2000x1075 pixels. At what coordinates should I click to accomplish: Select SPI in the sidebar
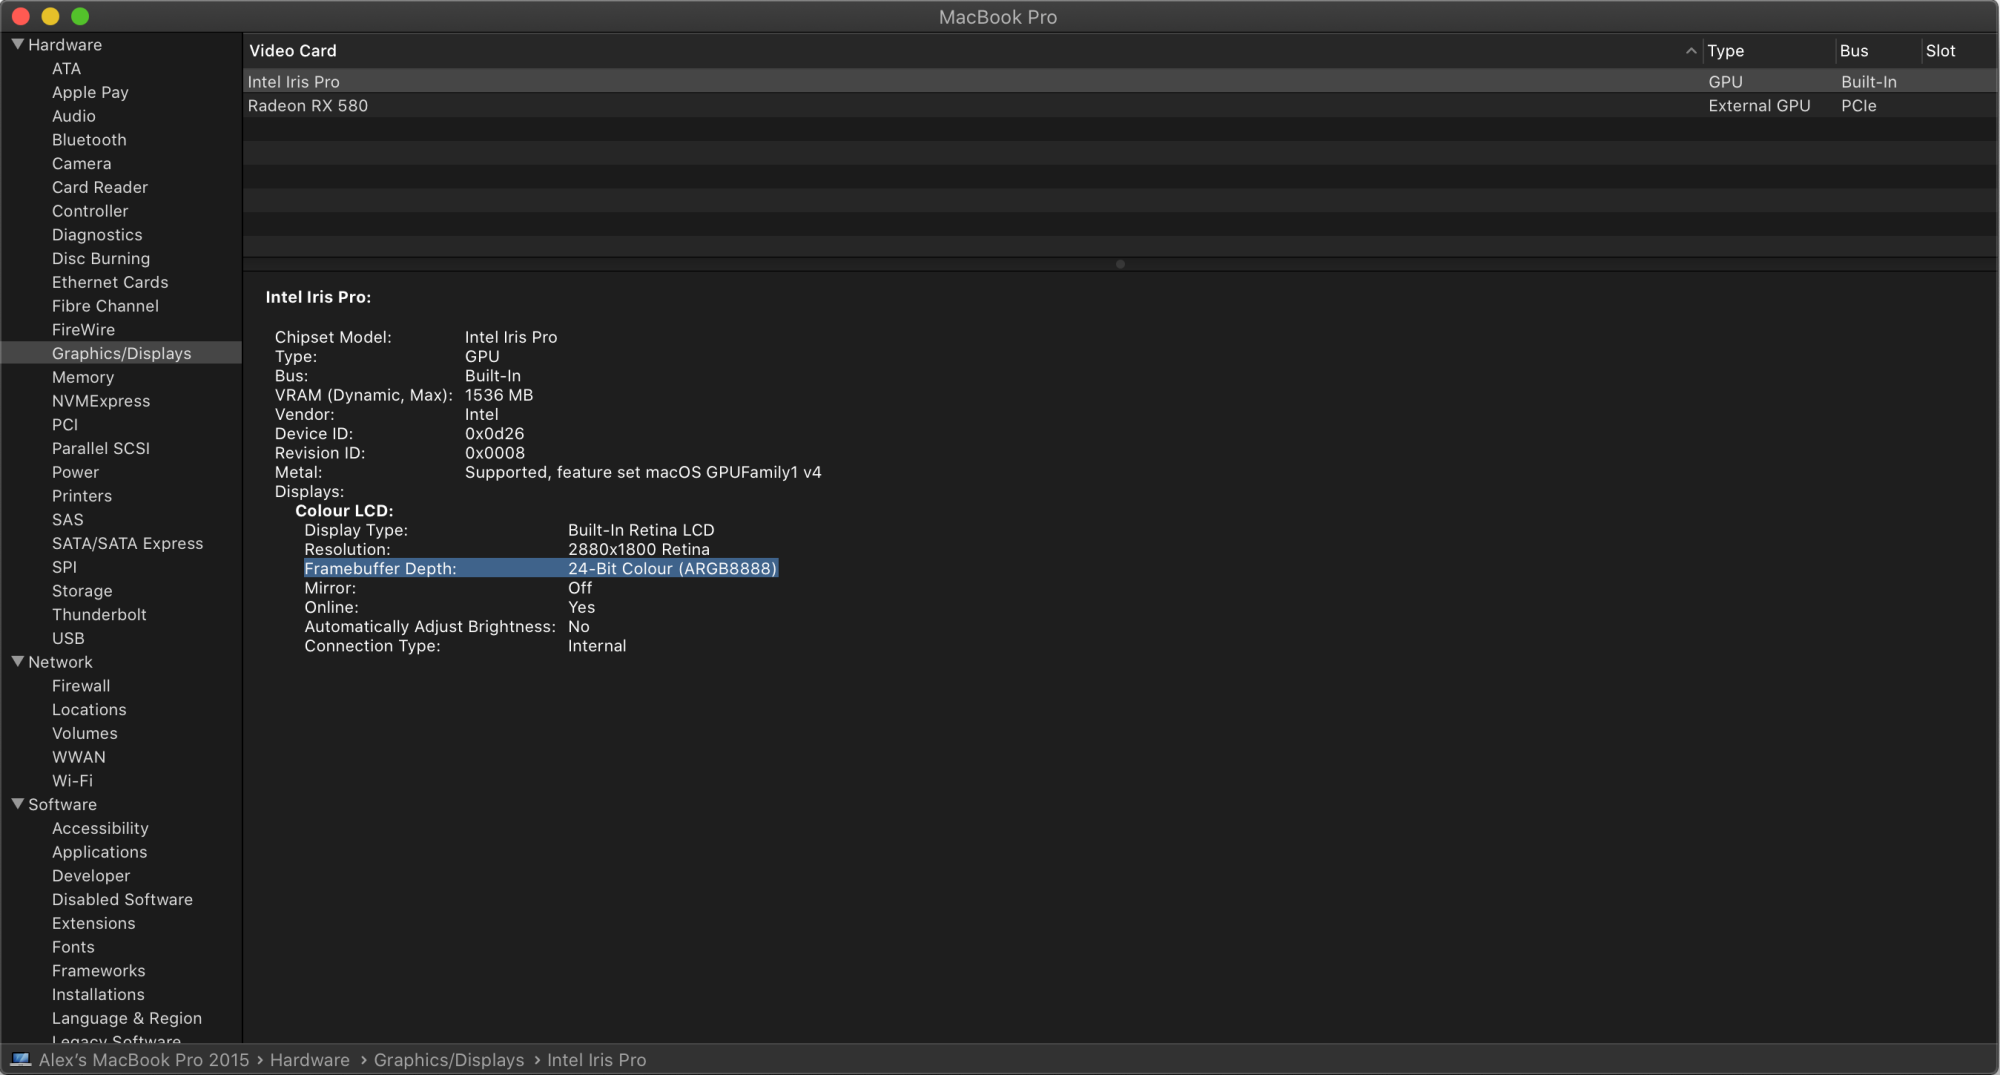point(64,567)
